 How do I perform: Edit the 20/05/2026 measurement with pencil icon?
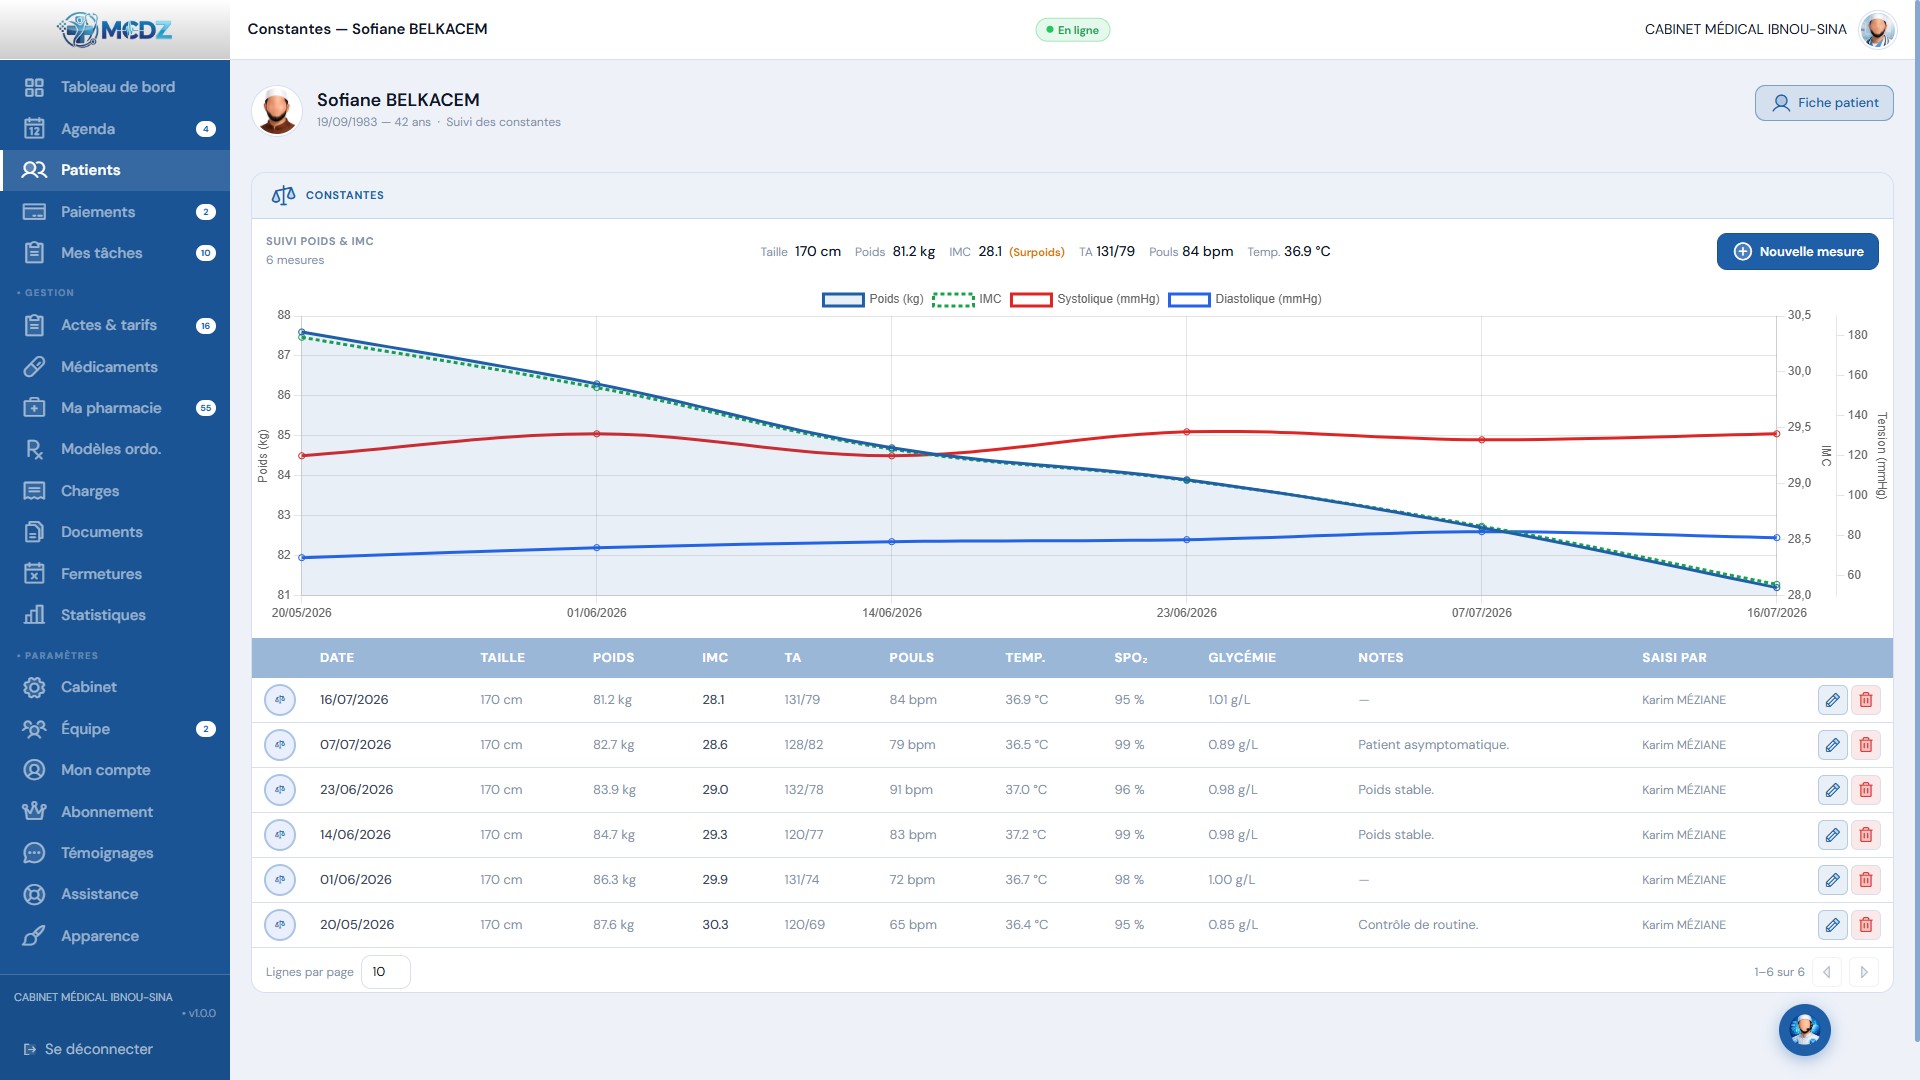point(1832,925)
